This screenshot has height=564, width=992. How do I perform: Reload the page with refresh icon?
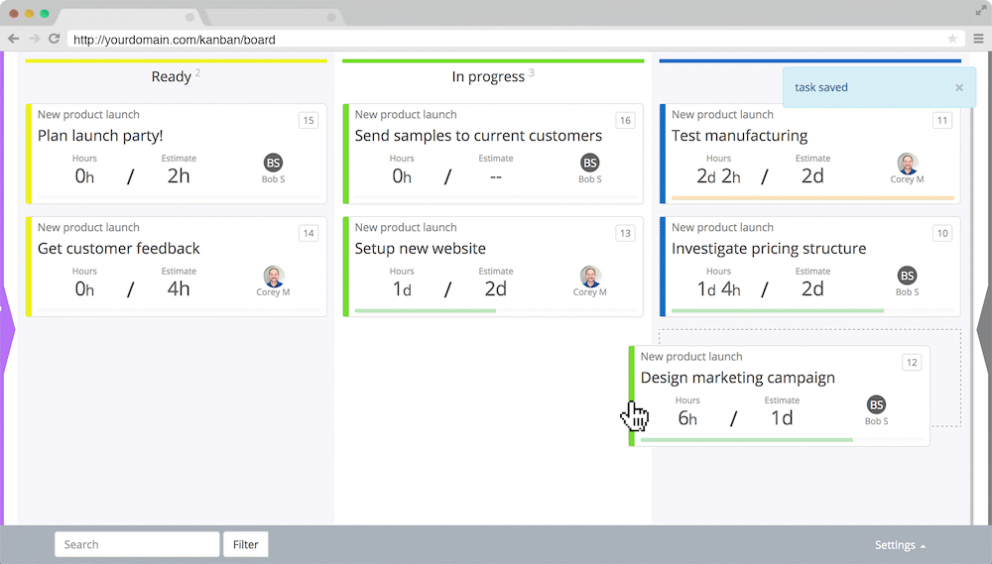point(54,39)
